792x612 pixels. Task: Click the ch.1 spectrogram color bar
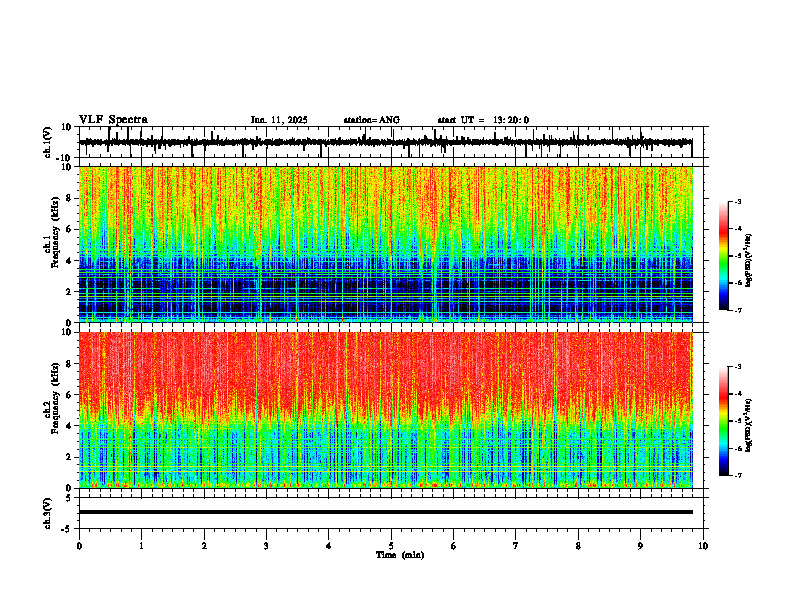[x=724, y=256]
